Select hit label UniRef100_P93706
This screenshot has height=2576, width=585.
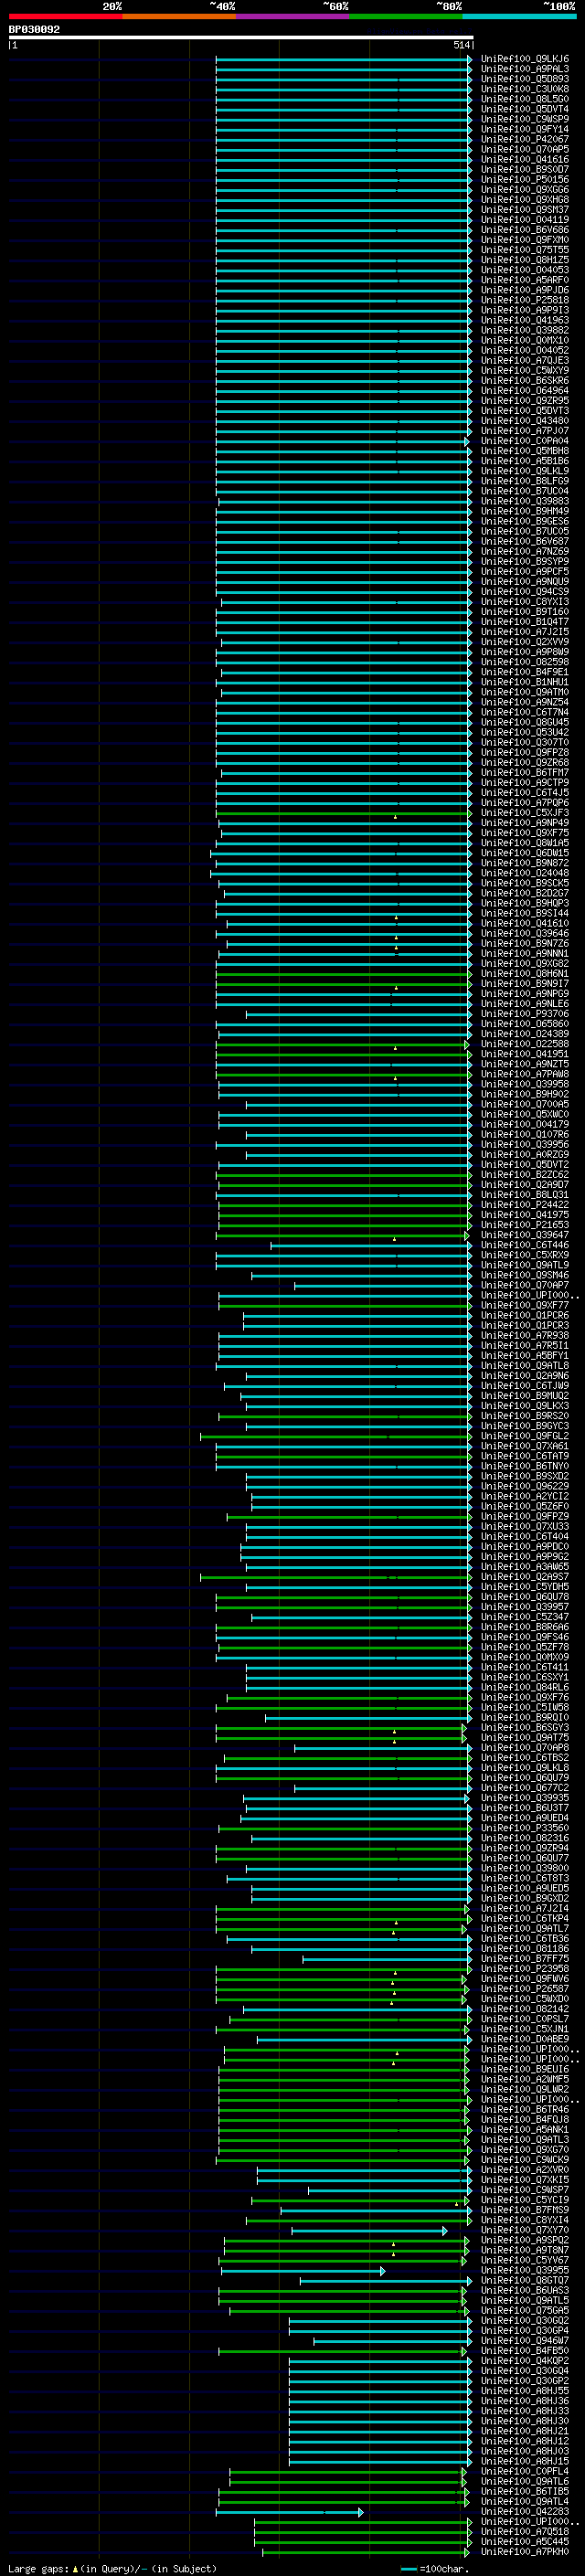pyautogui.click(x=525, y=1014)
